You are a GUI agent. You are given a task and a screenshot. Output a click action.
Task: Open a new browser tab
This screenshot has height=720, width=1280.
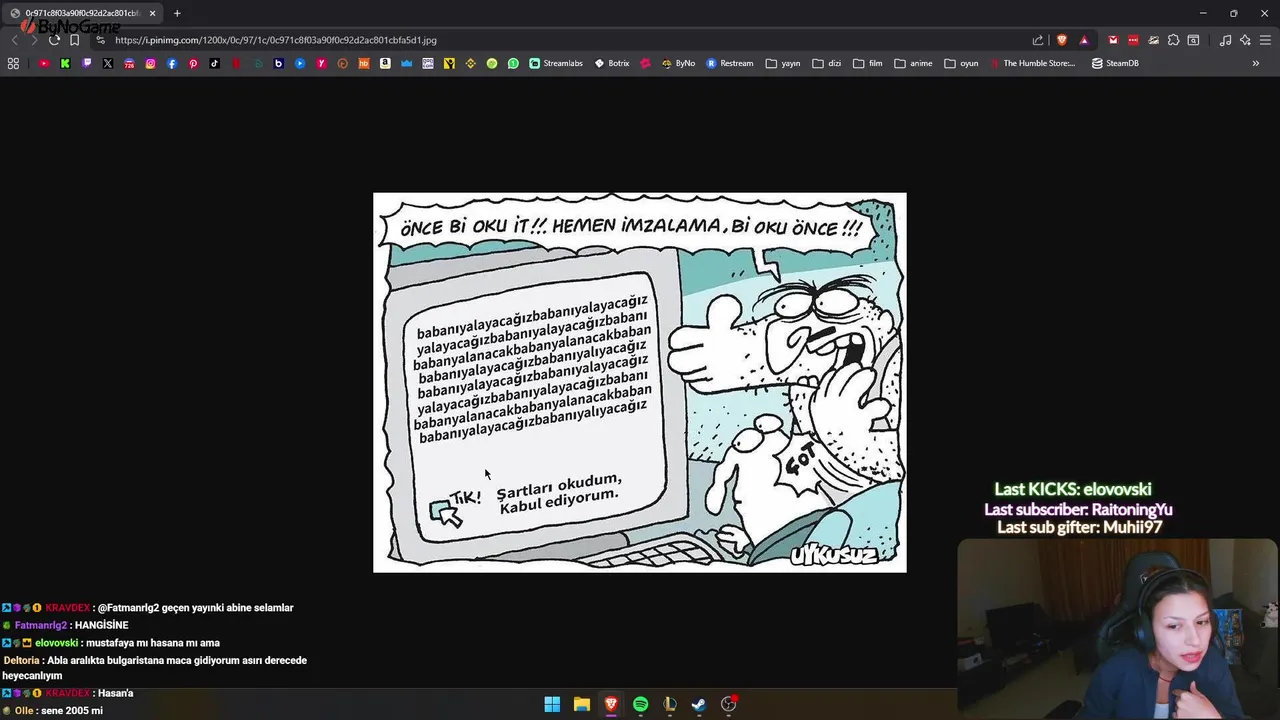click(x=177, y=13)
